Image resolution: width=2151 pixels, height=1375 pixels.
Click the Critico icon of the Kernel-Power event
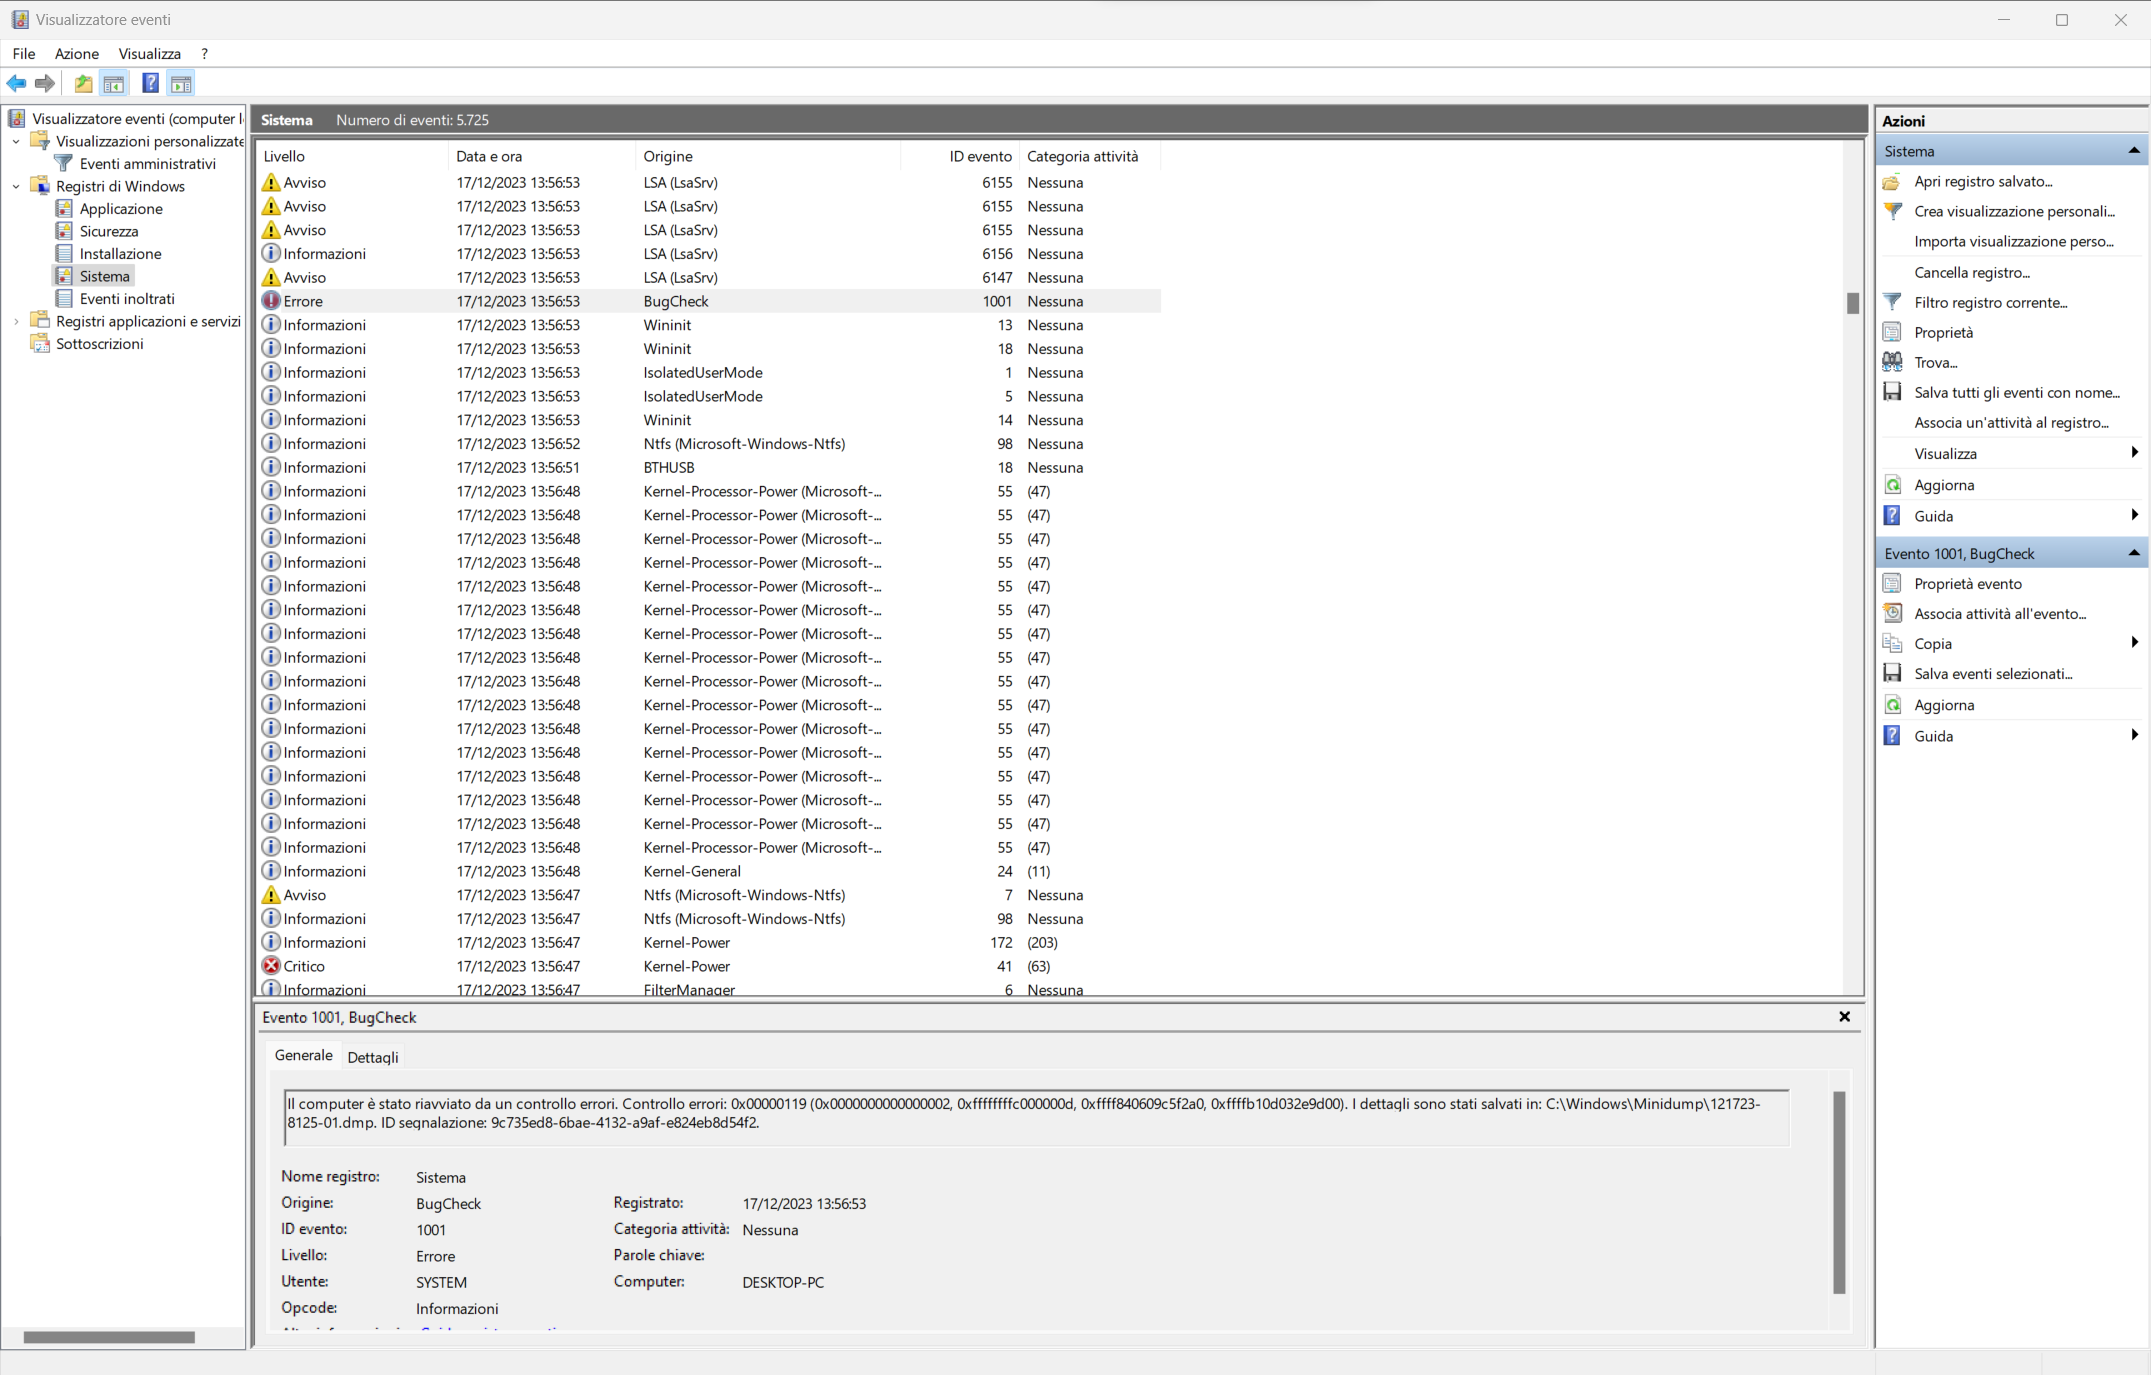[x=271, y=966]
